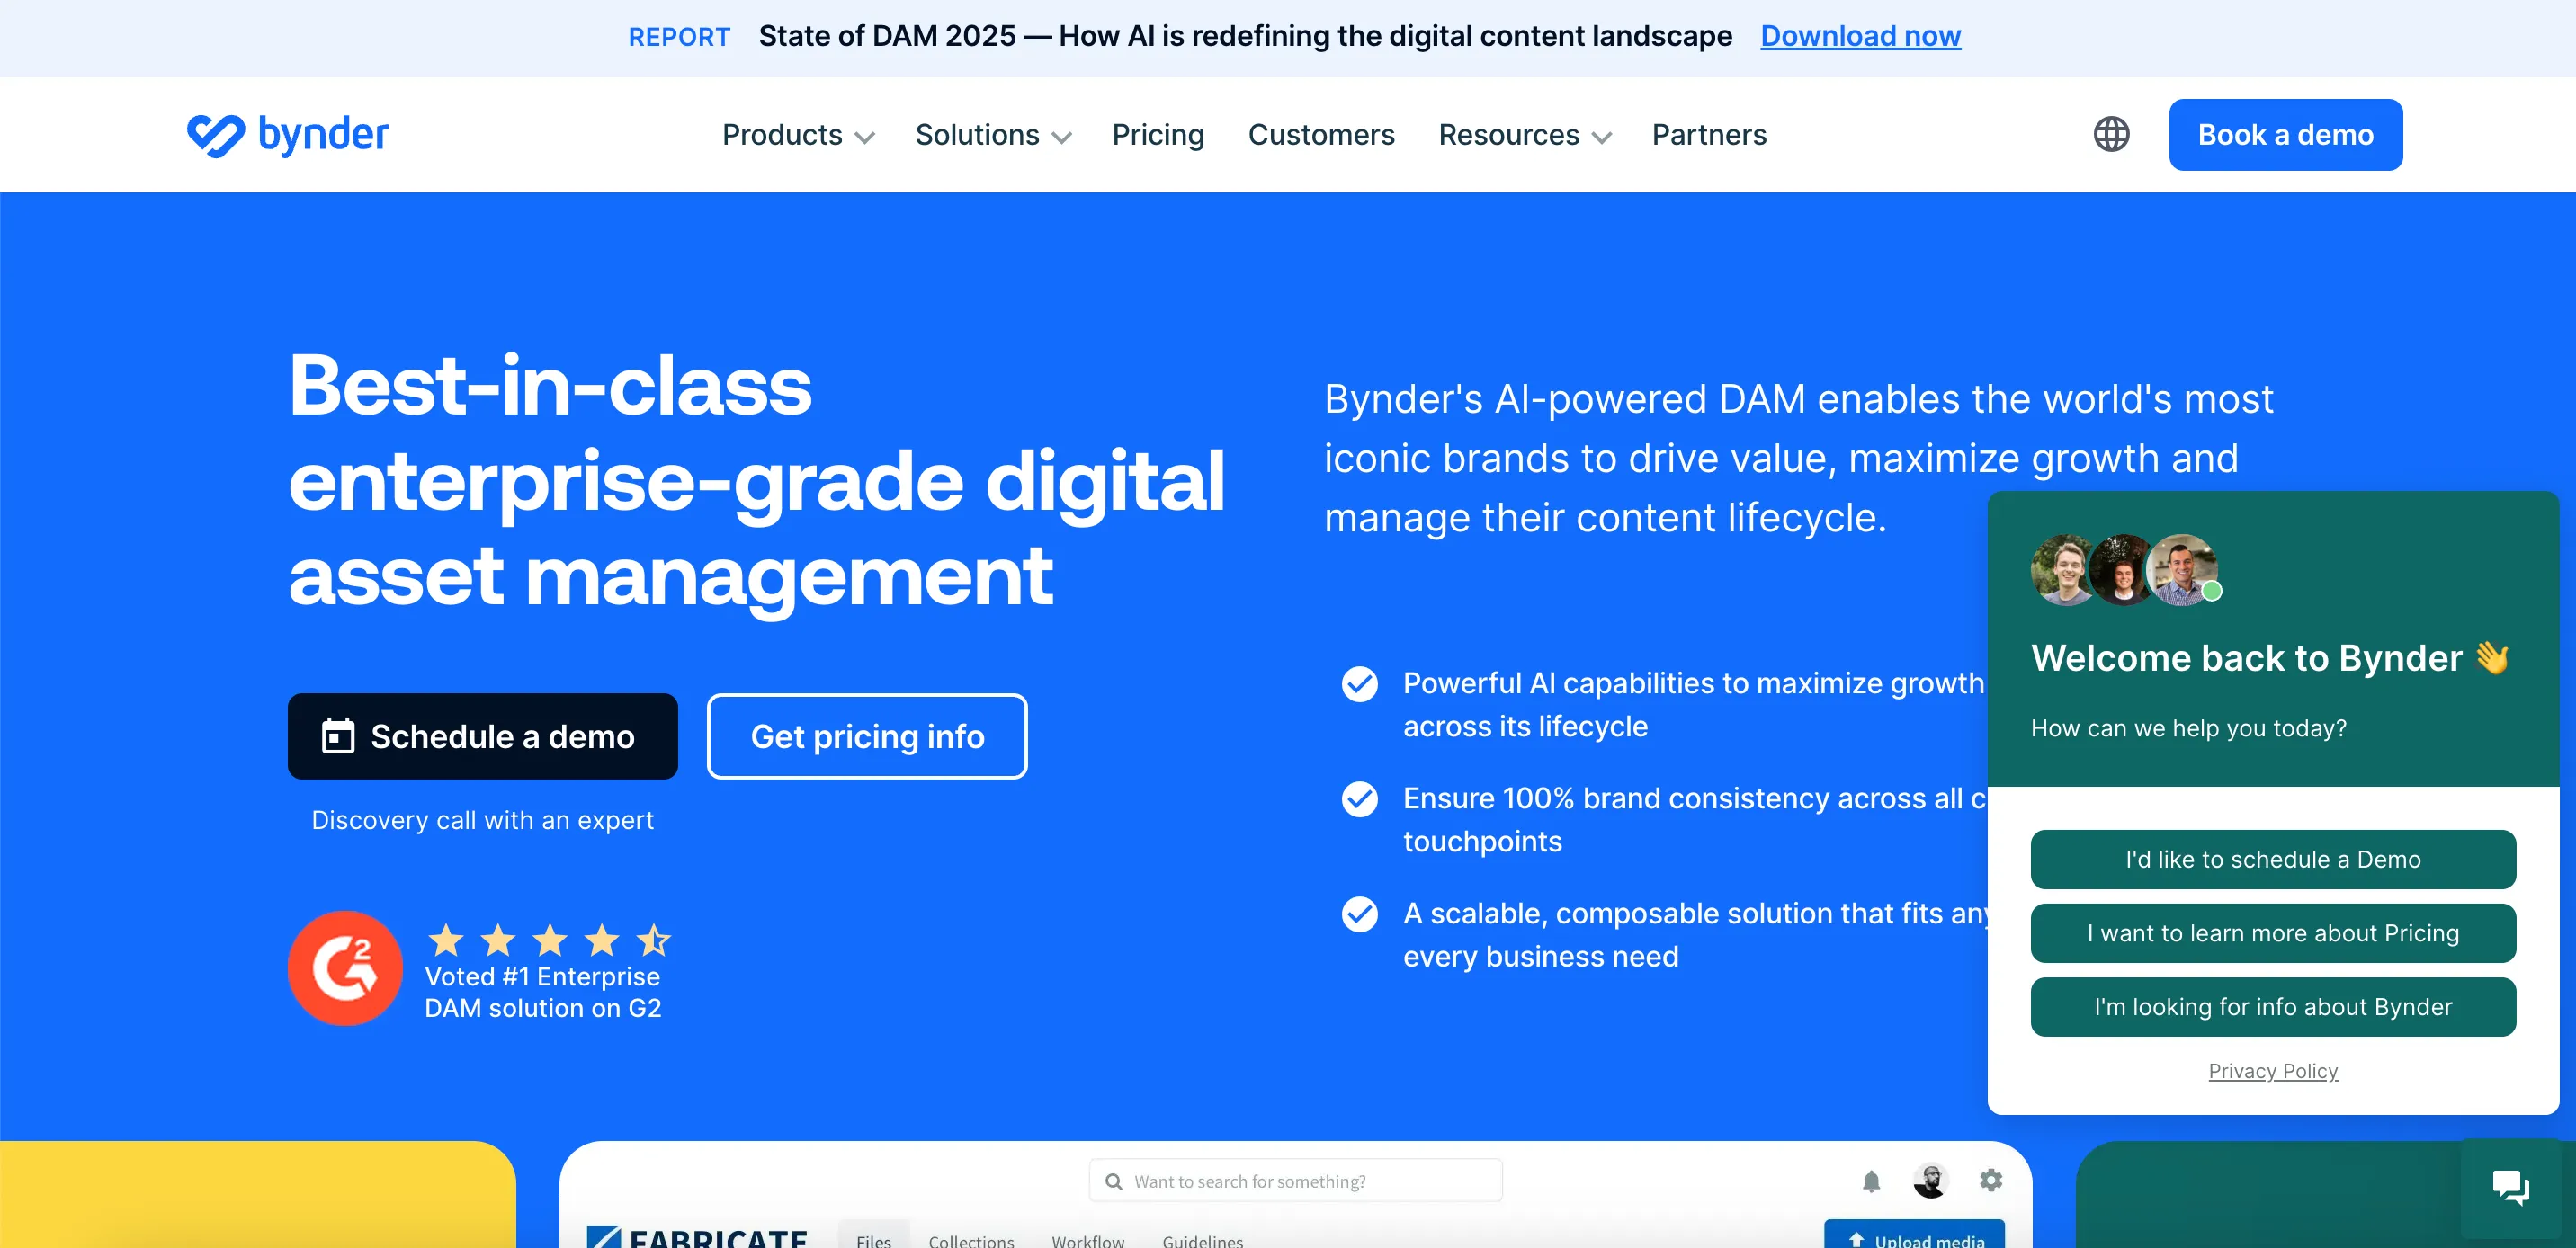Click the Schedule a demo button
This screenshot has height=1248, width=2576.
pyautogui.click(x=482, y=736)
